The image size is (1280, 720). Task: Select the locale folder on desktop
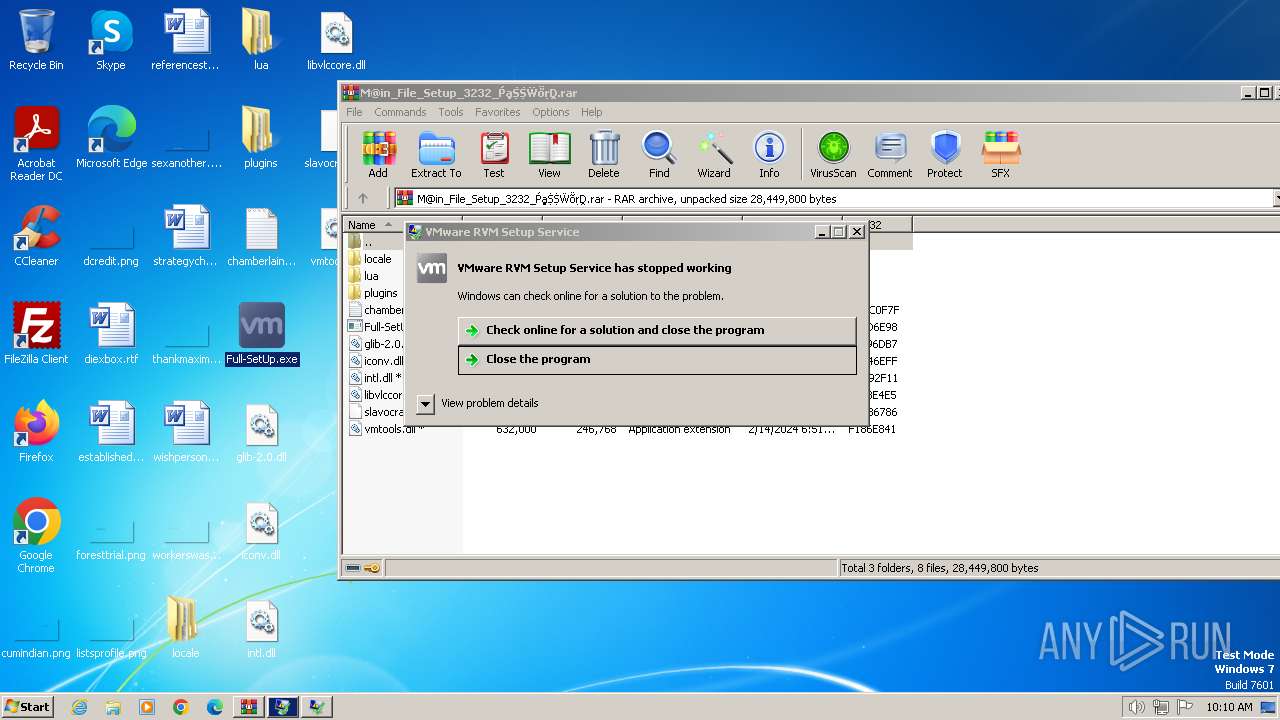pos(185,628)
